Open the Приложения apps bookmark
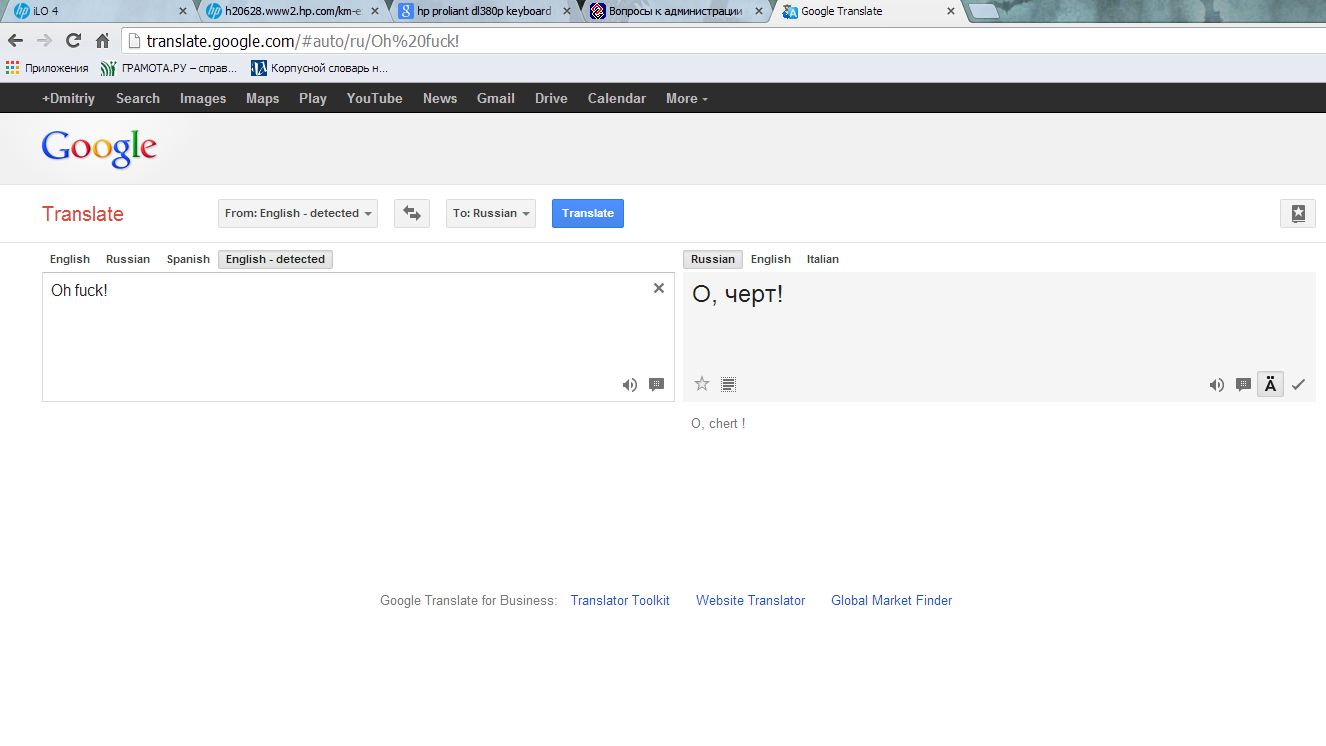 point(47,68)
